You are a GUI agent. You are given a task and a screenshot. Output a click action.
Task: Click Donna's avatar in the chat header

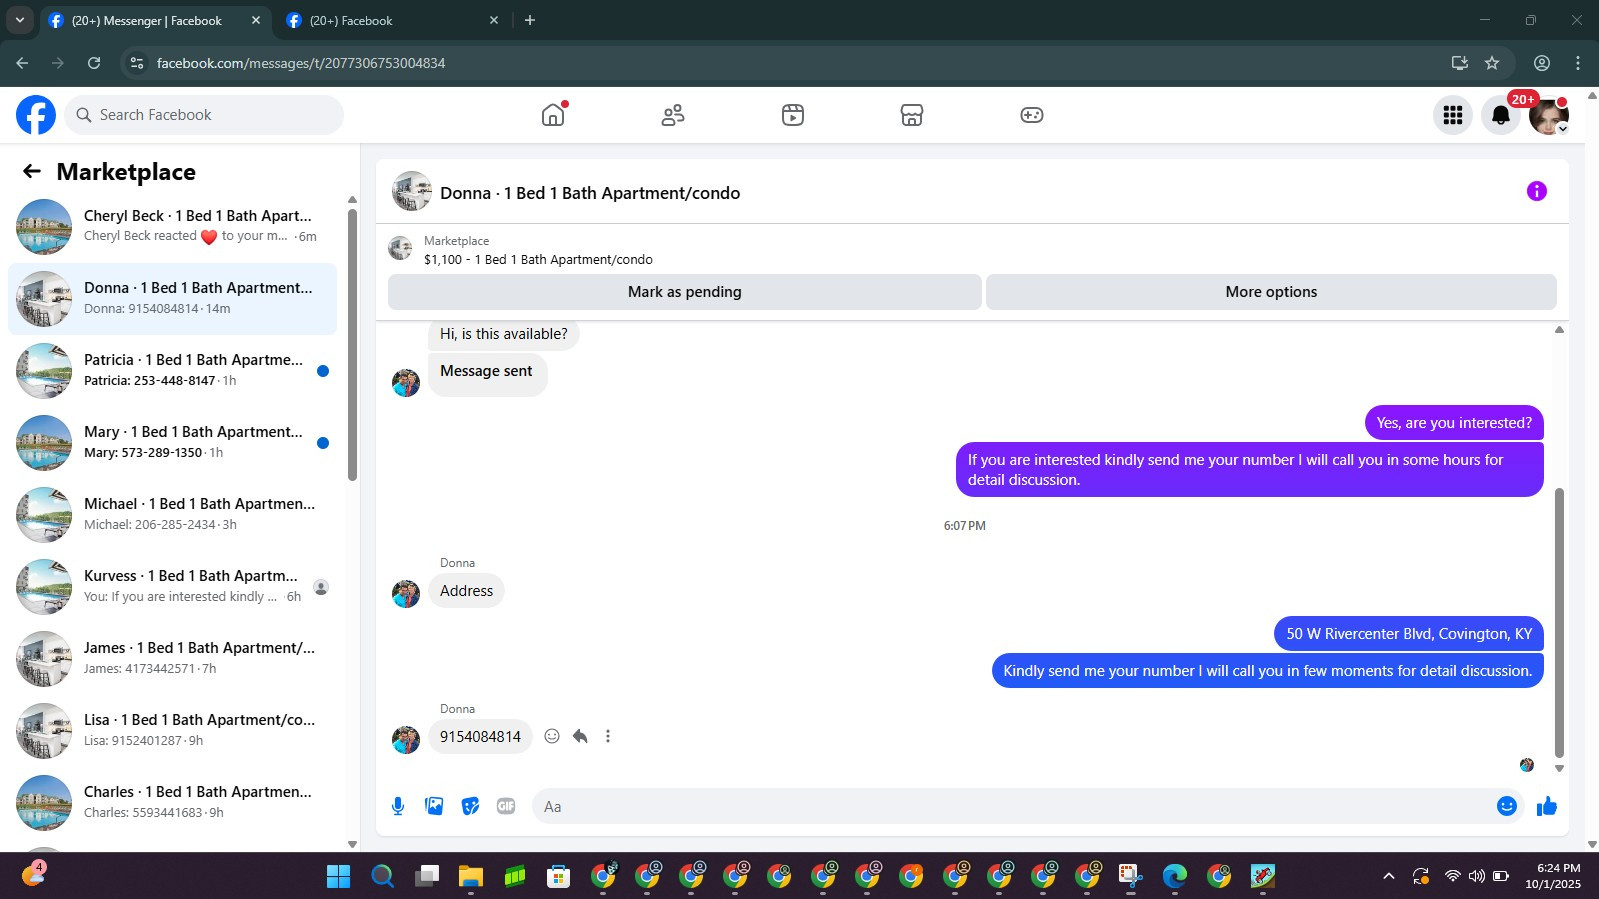click(x=412, y=191)
